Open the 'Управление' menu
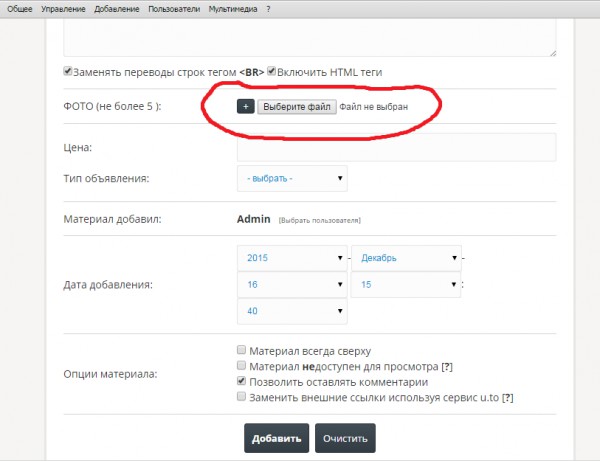The width and height of the screenshot is (600, 461). pos(63,9)
